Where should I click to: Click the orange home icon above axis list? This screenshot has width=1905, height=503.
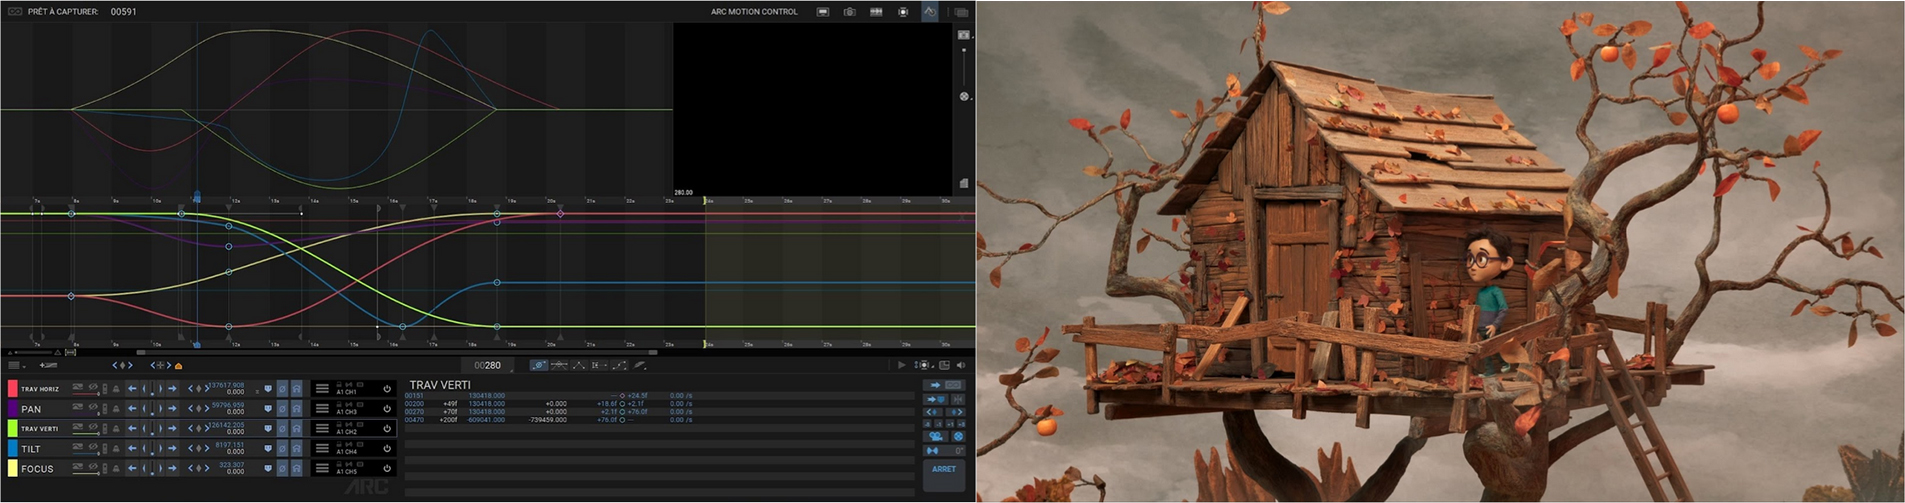tap(179, 366)
